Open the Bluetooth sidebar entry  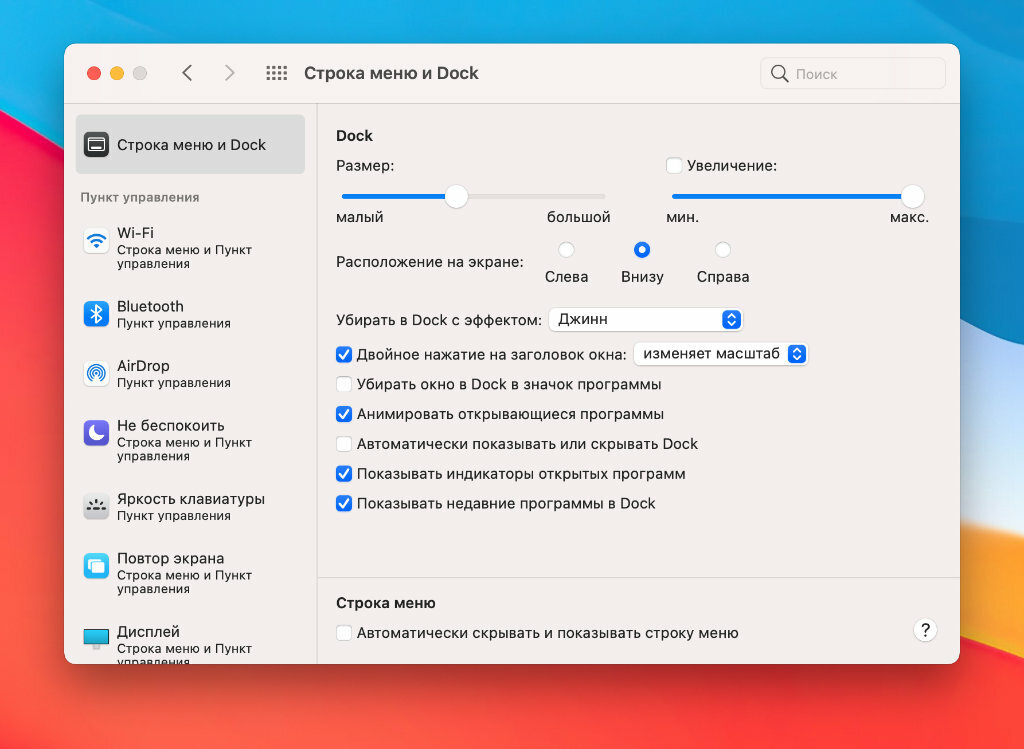(x=190, y=314)
